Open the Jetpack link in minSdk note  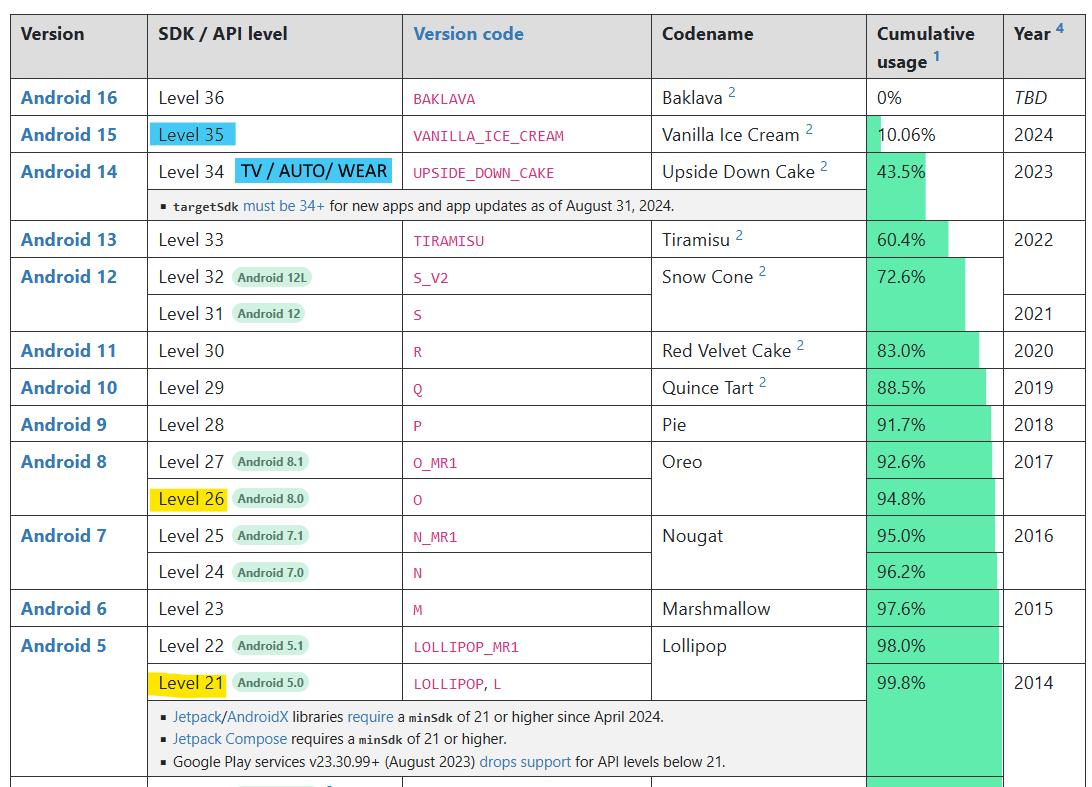pyautogui.click(x=197, y=717)
